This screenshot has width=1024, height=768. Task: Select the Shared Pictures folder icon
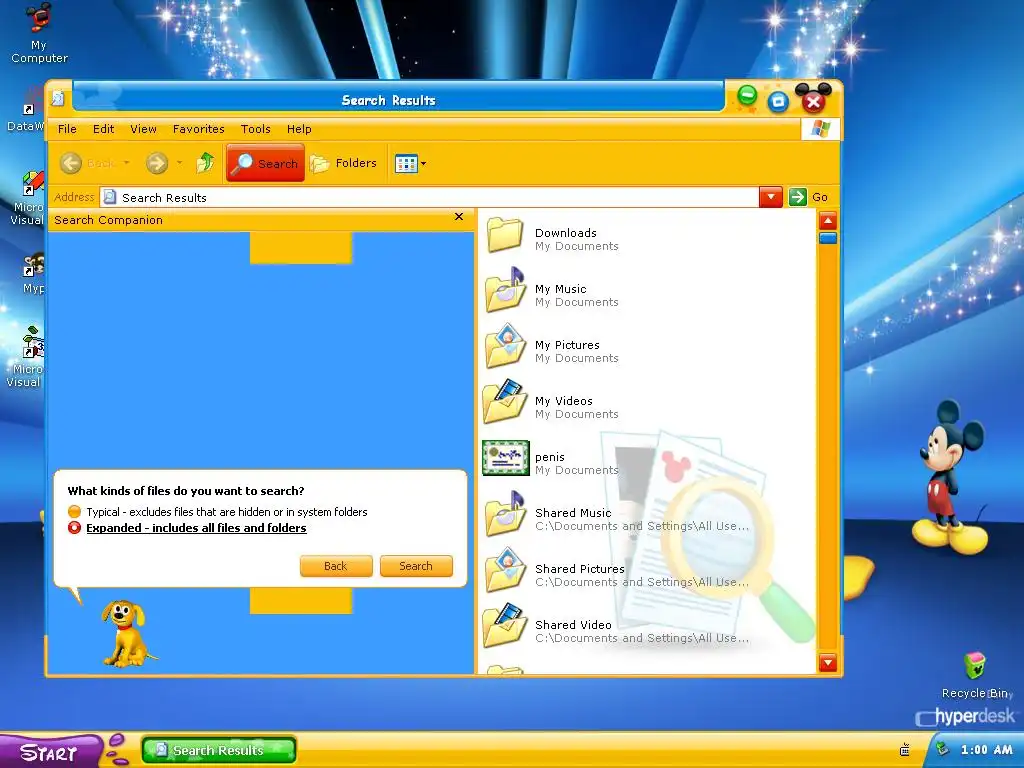click(x=505, y=570)
